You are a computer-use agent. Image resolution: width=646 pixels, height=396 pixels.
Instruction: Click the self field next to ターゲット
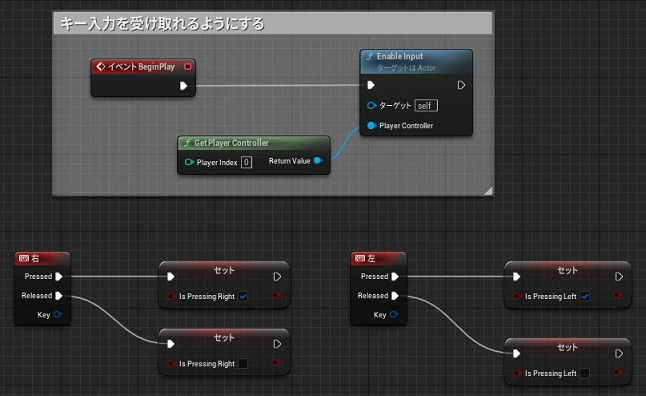(426, 105)
